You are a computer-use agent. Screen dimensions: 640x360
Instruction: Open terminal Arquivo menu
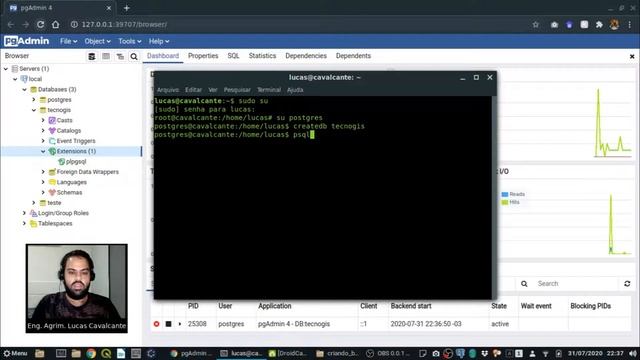pos(168,90)
